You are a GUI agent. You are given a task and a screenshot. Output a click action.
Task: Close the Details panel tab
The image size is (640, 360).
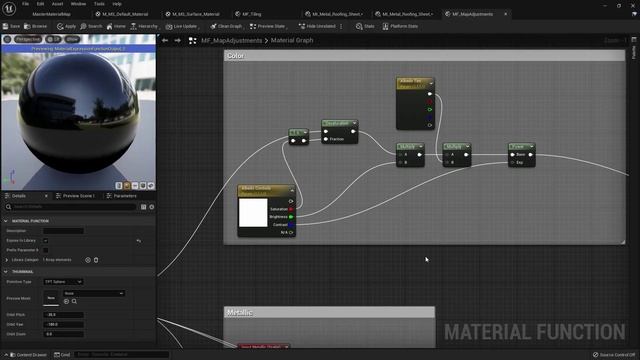tap(46, 196)
